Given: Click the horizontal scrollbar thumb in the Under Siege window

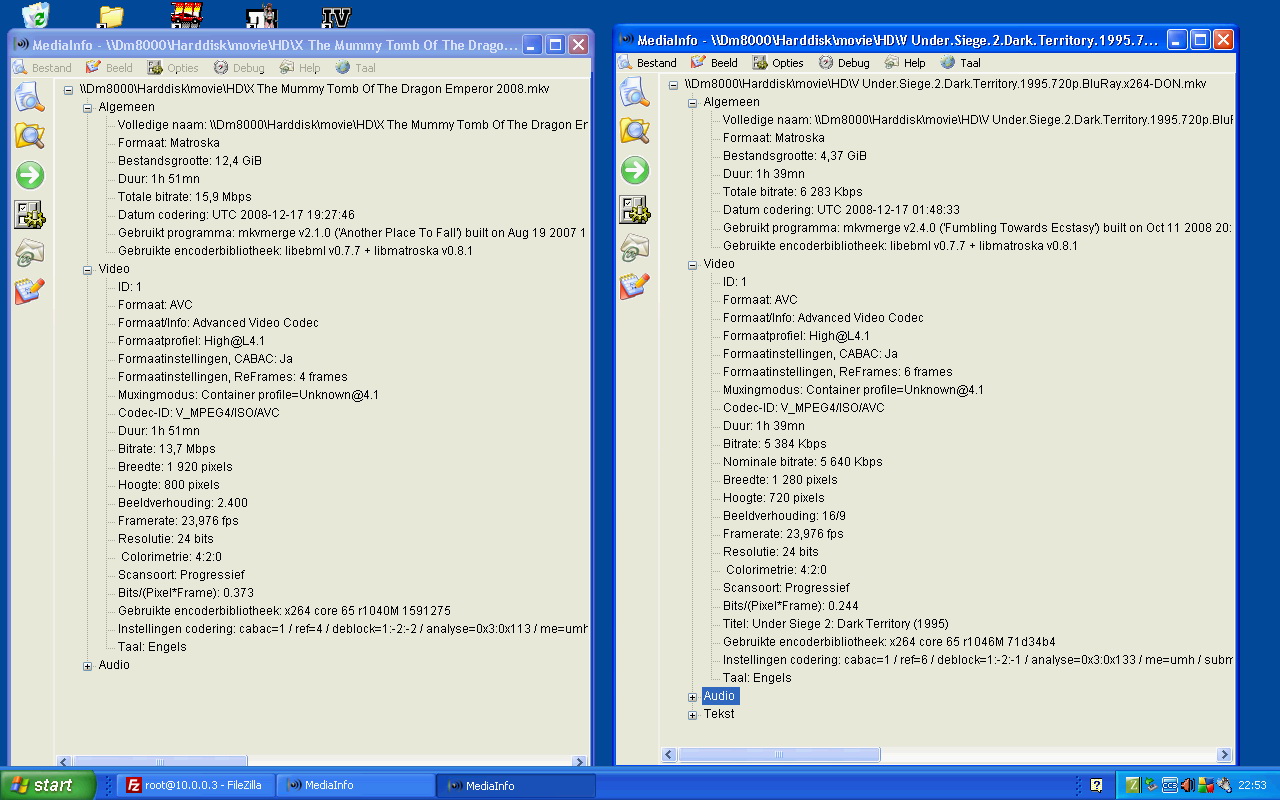Looking at the screenshot, I should point(779,755).
